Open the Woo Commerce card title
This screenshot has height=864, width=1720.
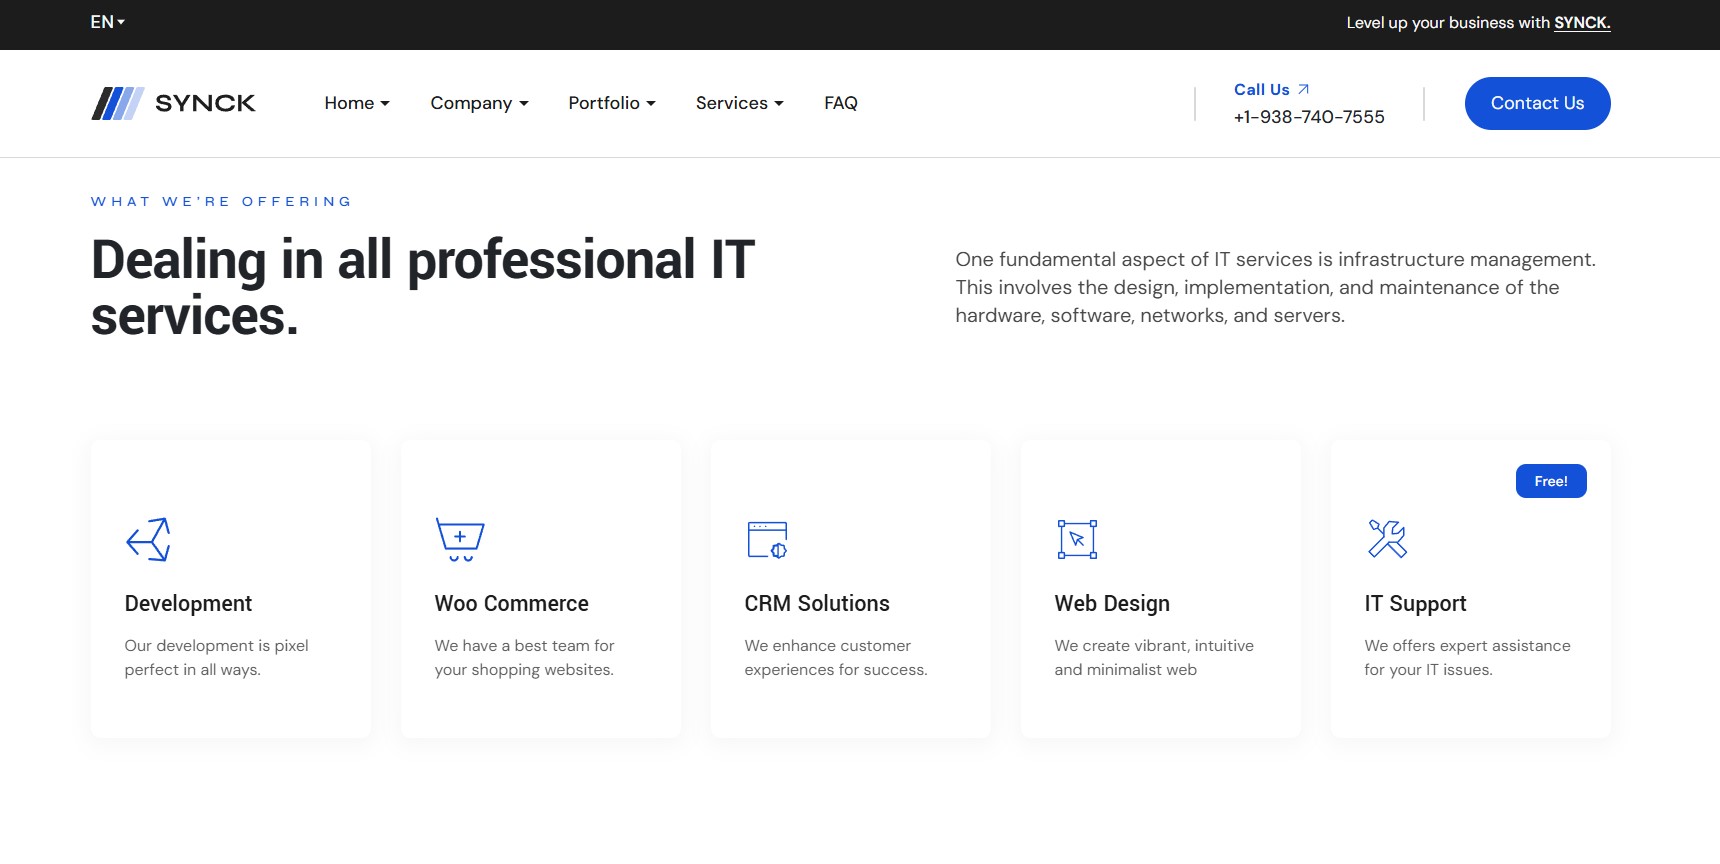(x=511, y=604)
